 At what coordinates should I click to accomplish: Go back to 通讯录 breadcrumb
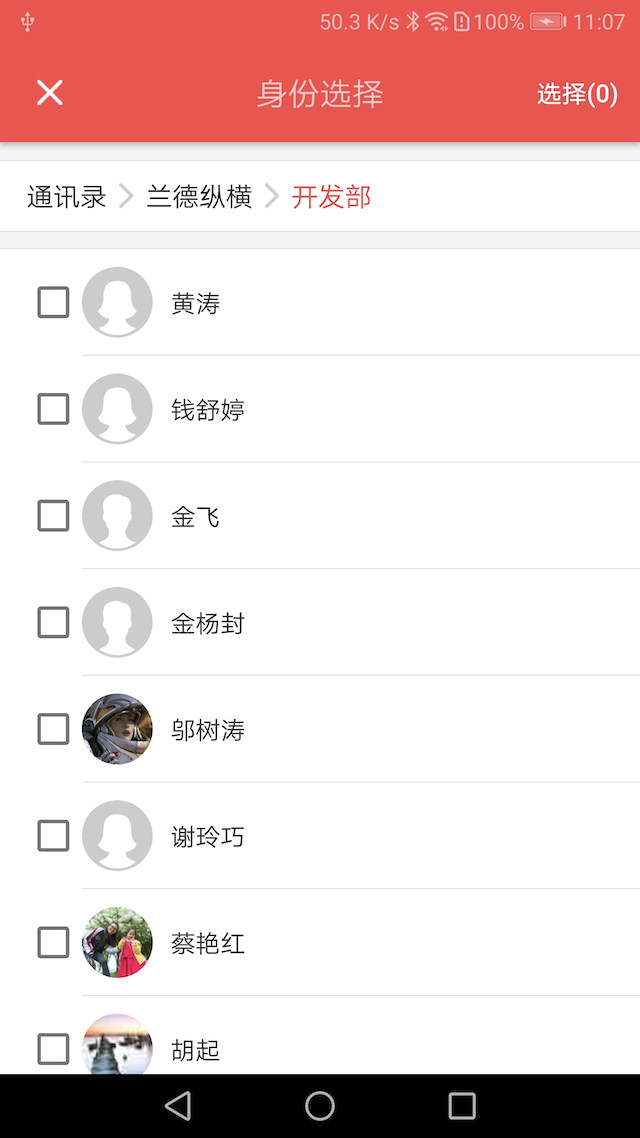click(x=66, y=197)
